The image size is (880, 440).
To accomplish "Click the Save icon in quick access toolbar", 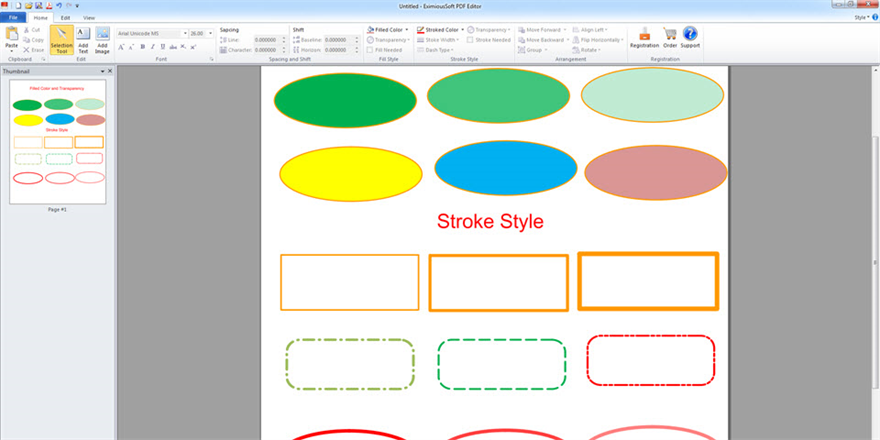I will coord(38,6).
